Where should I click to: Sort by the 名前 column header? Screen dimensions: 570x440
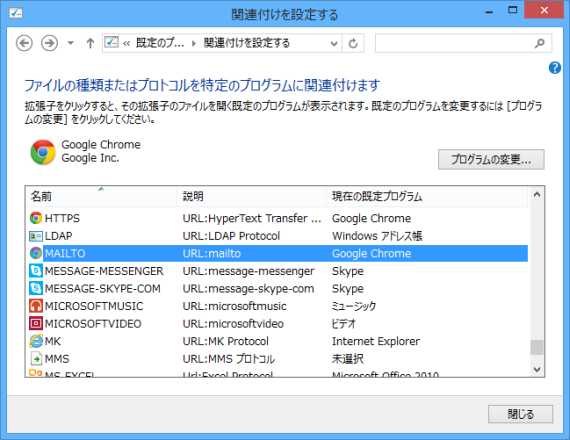[101, 196]
